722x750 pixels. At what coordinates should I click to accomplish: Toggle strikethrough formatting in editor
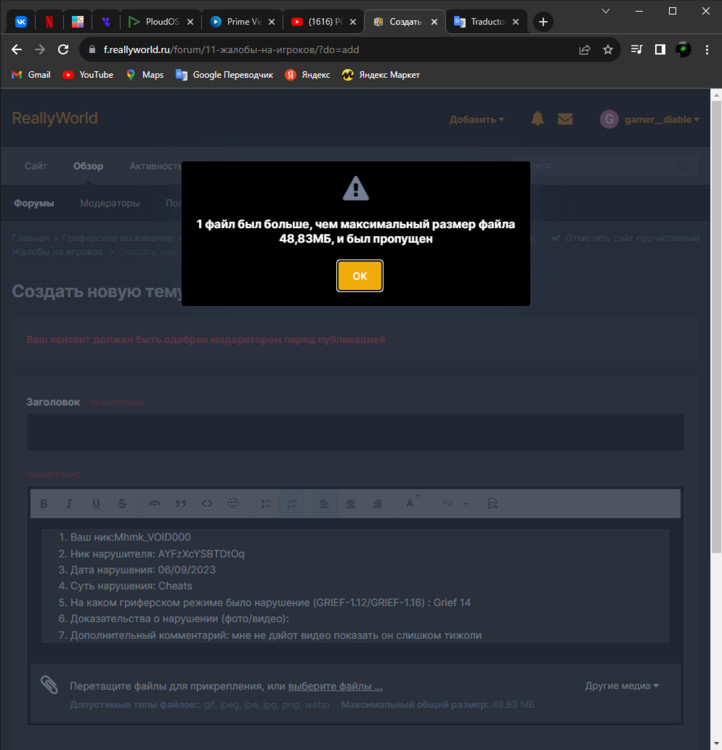(122, 504)
